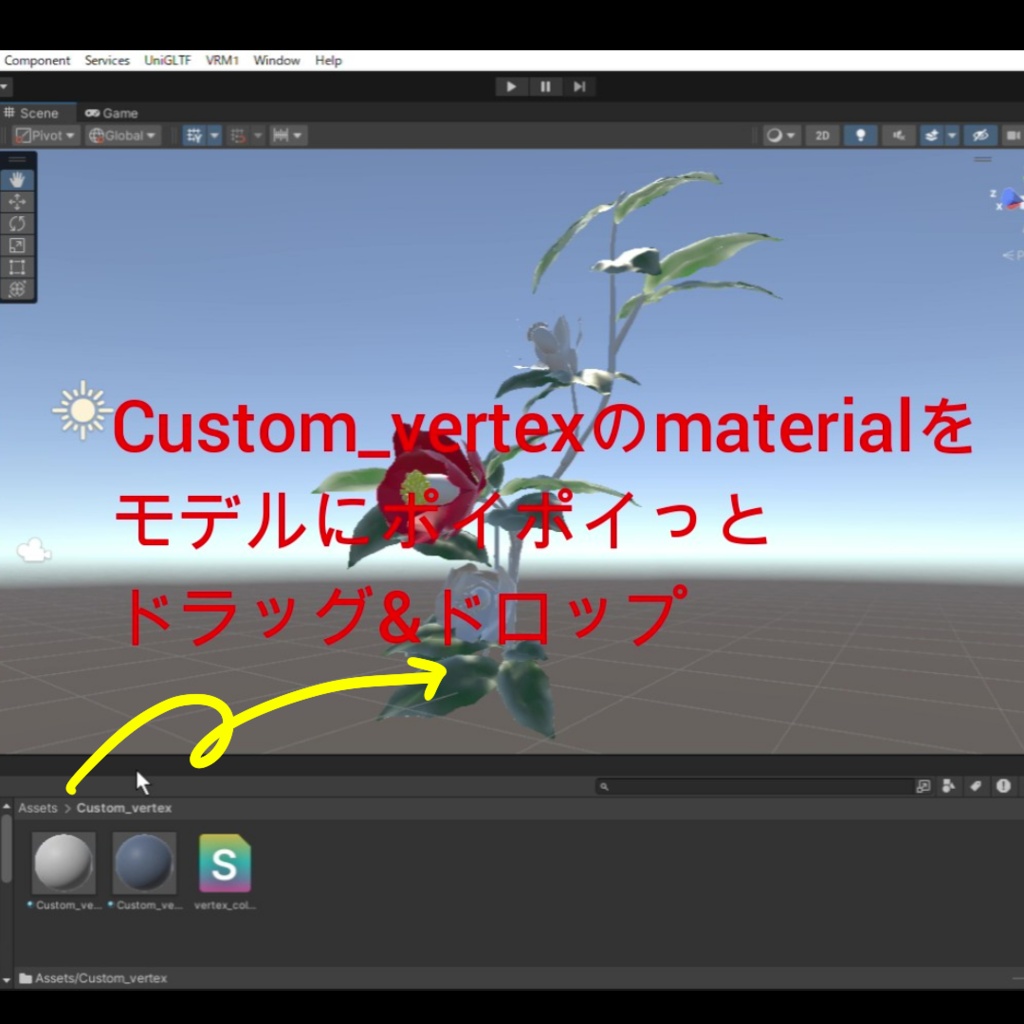This screenshot has width=1024, height=1024.
Task: Click the scroll down arrow in Project panel
Action: click(x=7, y=980)
